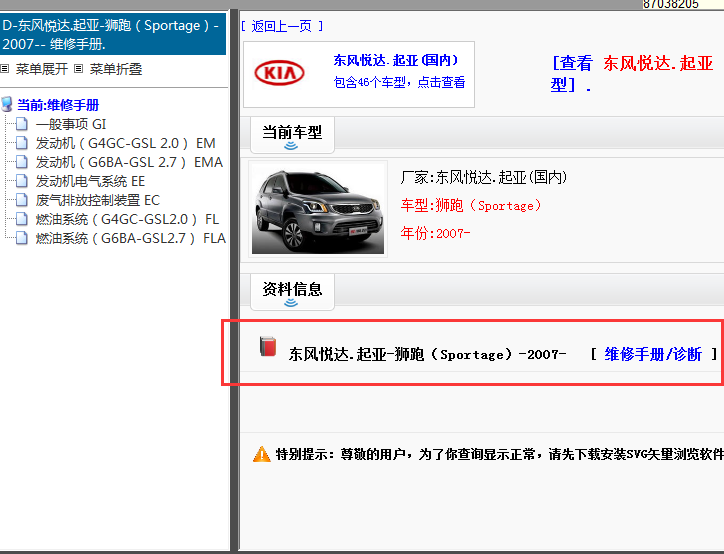Viewport: 724px width, 554px height.
Task: Select 发动机电气系统 EE in the tree
Action: coord(90,181)
